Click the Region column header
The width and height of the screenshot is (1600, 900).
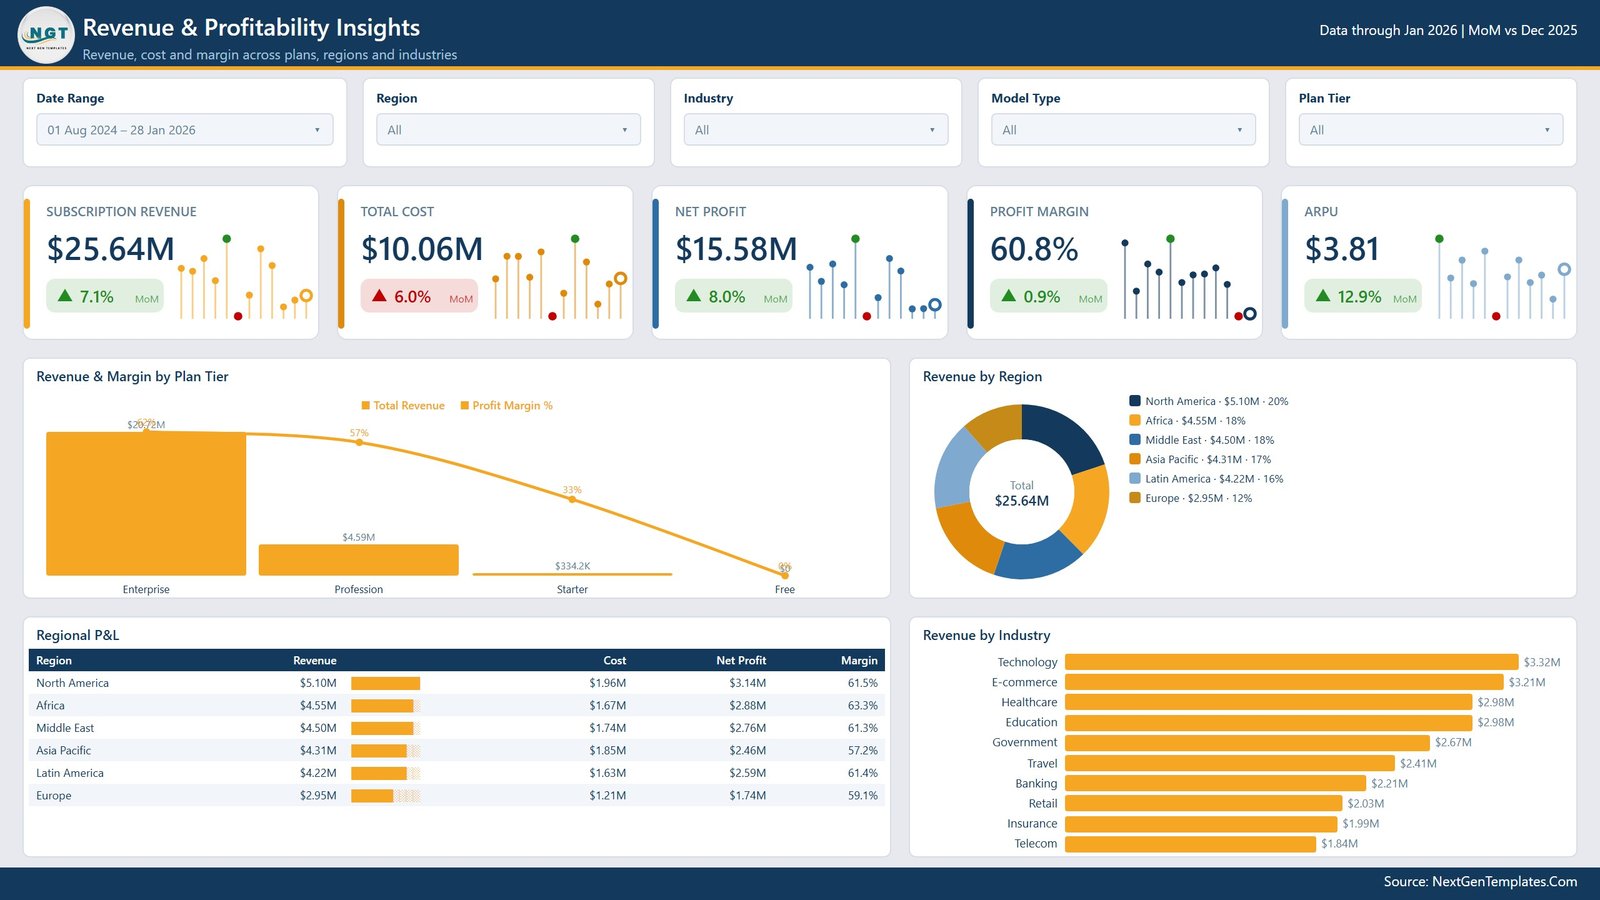pos(54,660)
